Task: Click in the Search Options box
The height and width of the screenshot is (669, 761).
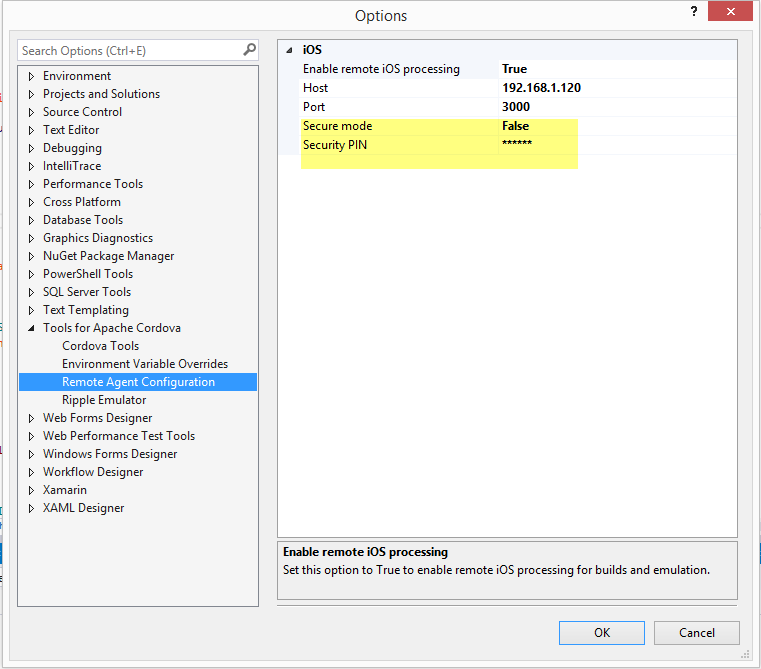Action: [x=128, y=50]
